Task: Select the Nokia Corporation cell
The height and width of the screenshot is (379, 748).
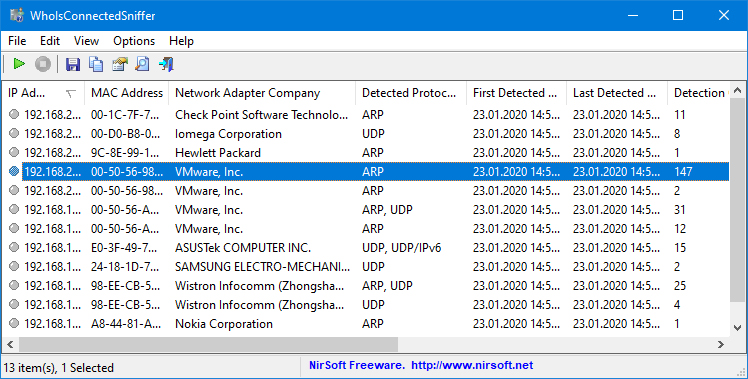Action: [224, 324]
